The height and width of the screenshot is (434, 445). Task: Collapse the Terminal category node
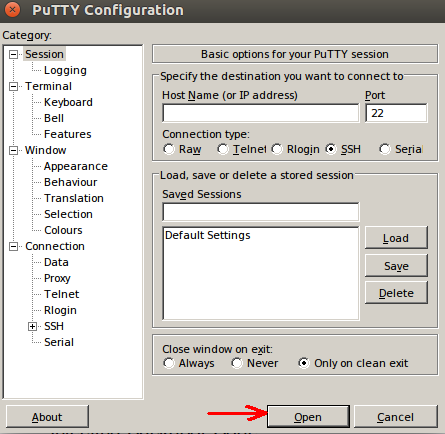click(x=13, y=87)
